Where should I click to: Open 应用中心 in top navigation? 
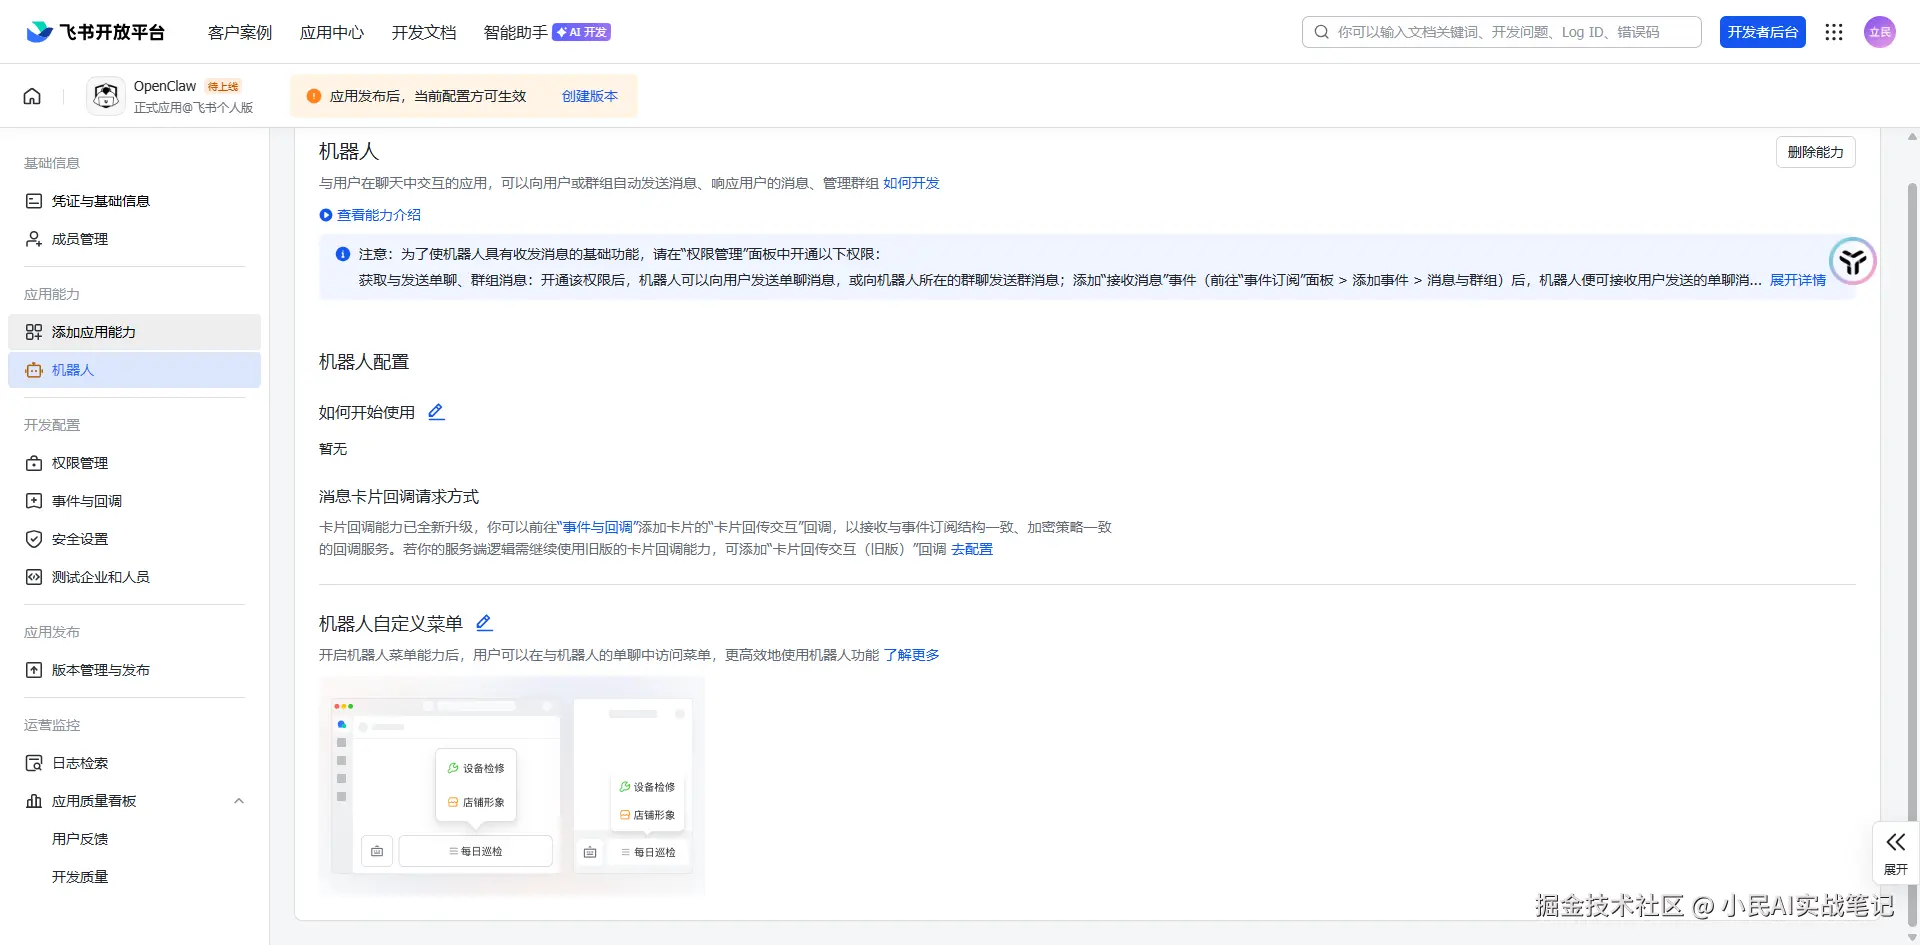(x=332, y=32)
